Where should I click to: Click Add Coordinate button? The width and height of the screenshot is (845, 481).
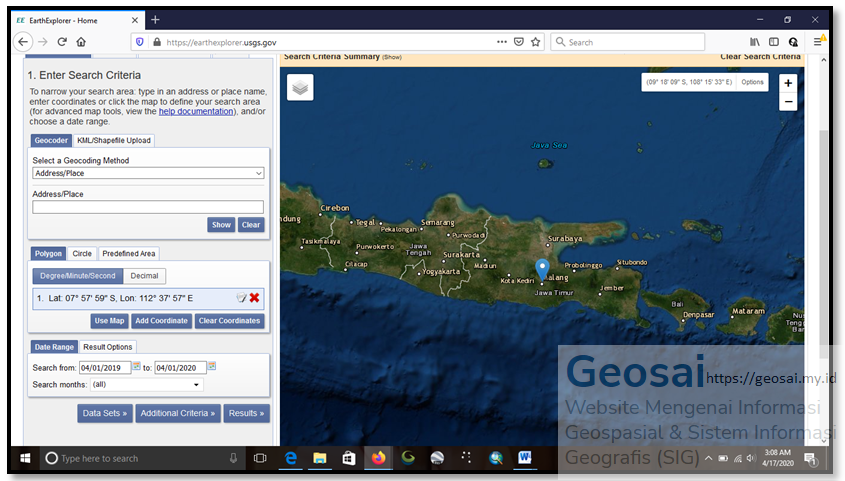tap(161, 320)
